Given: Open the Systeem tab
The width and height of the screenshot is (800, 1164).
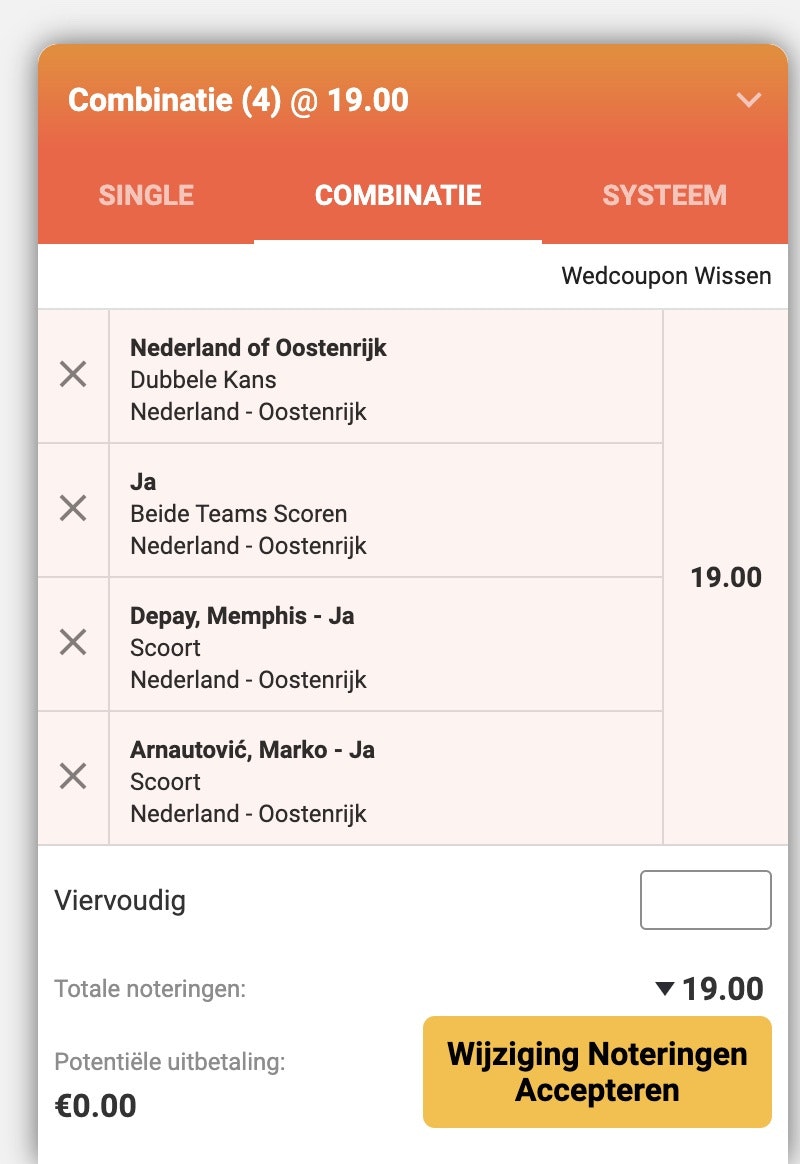Looking at the screenshot, I should point(664,195).
